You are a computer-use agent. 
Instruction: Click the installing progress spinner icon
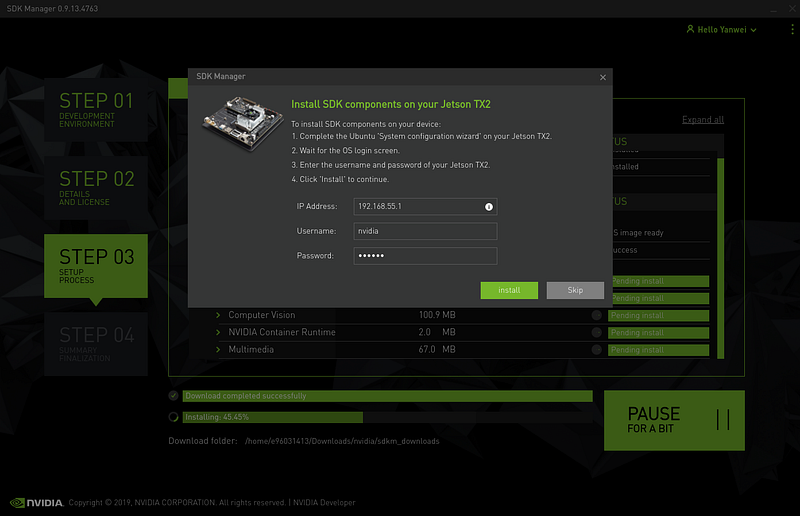[x=173, y=417]
